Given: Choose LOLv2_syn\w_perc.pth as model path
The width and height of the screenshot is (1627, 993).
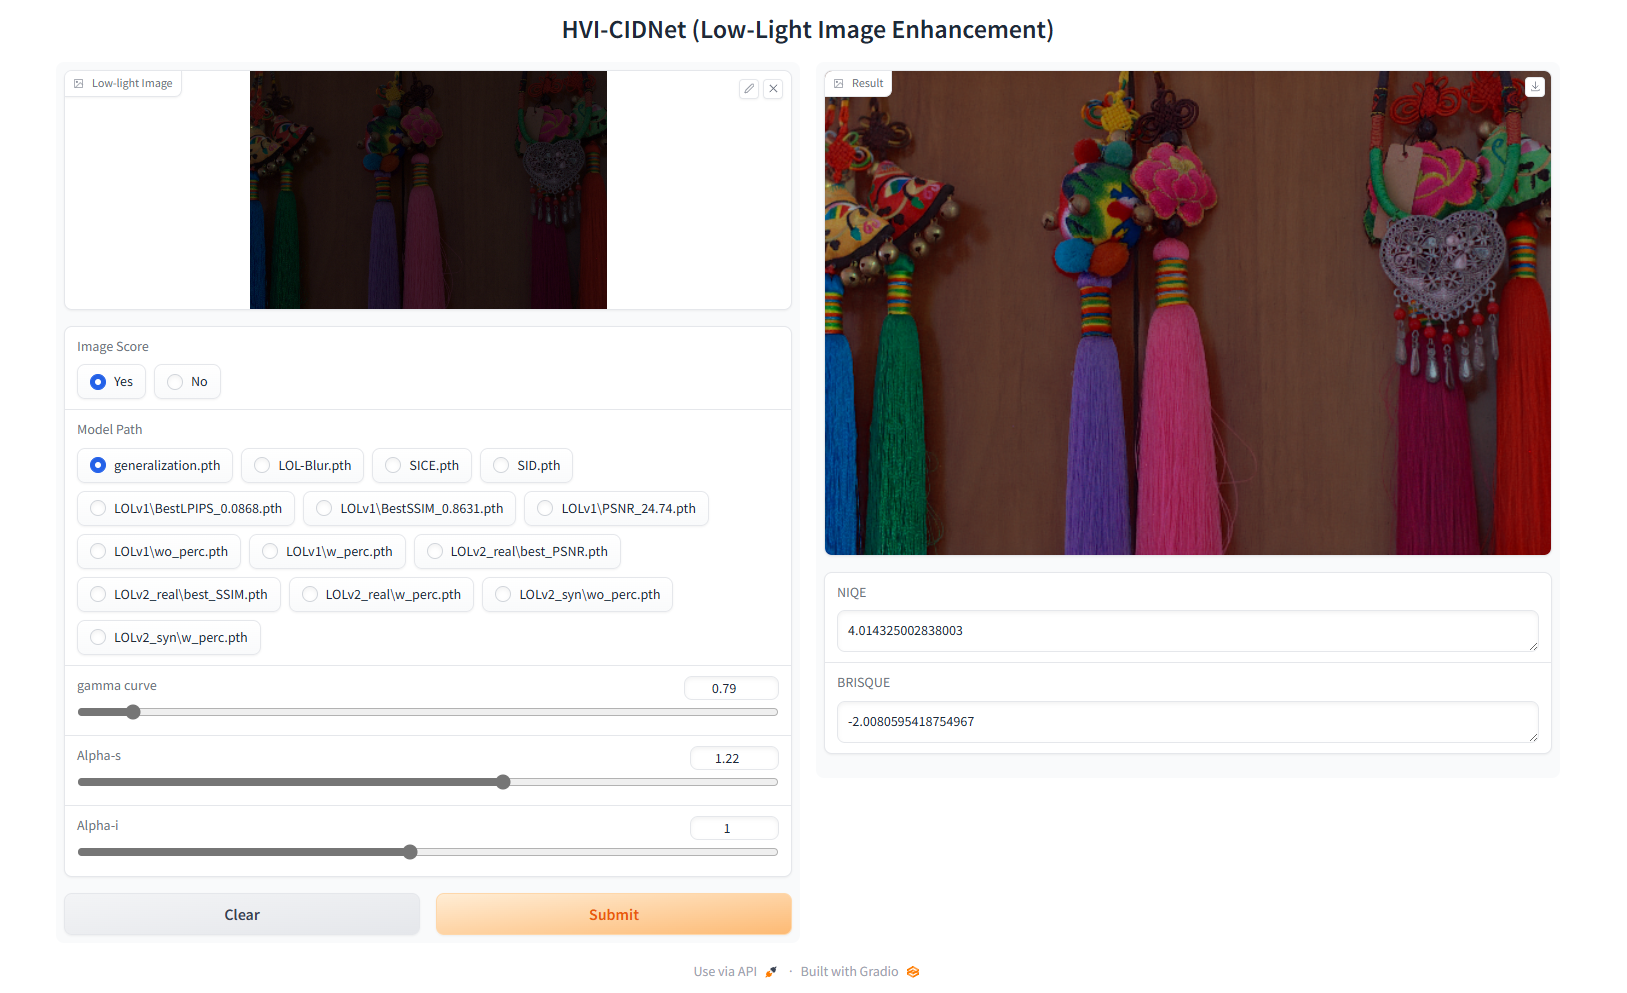Looking at the screenshot, I should tap(168, 637).
